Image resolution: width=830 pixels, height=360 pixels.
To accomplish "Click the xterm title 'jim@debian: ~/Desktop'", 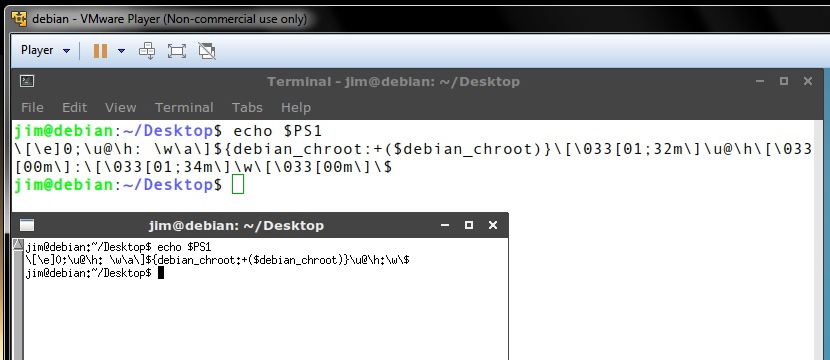I will click(236, 226).
